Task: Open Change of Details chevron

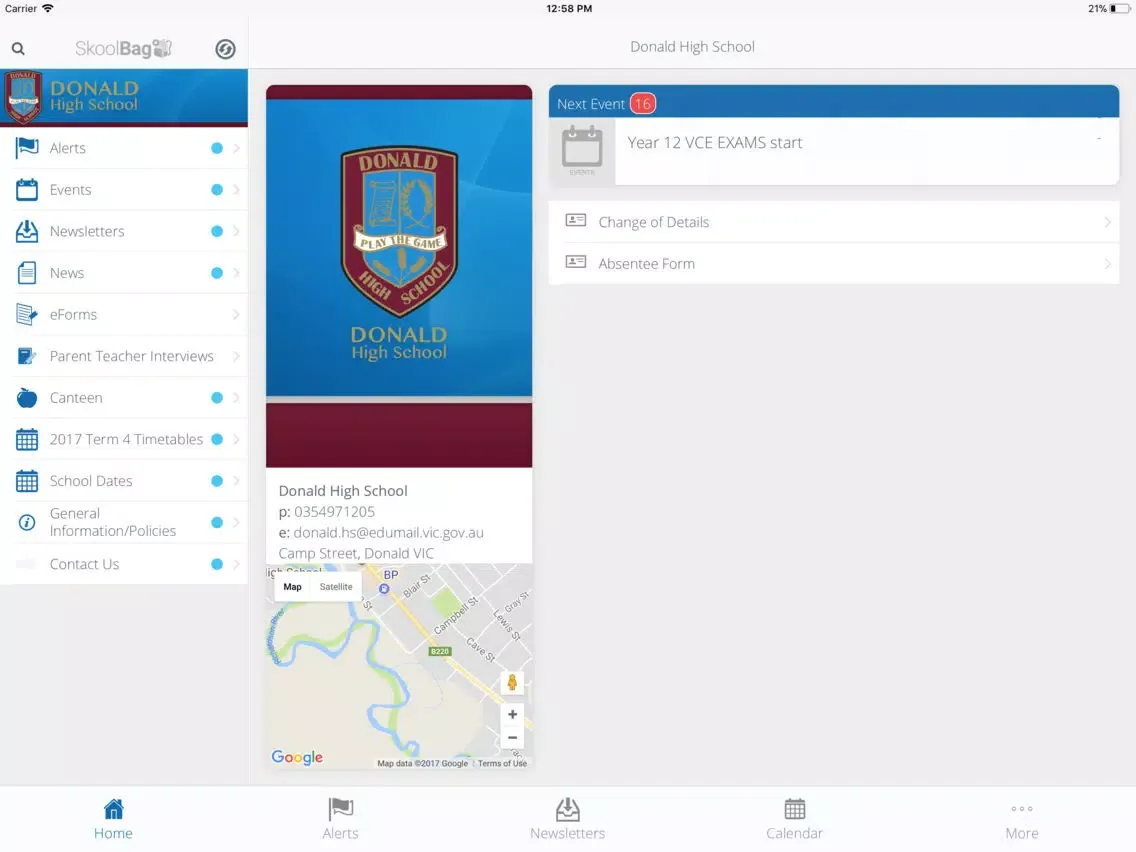Action: coord(1107,222)
